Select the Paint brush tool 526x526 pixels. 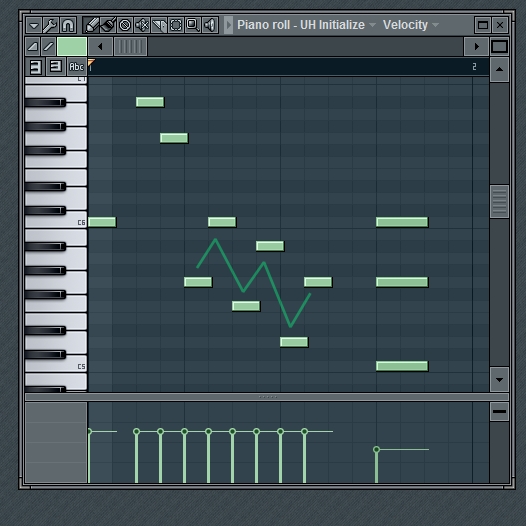pos(108,25)
